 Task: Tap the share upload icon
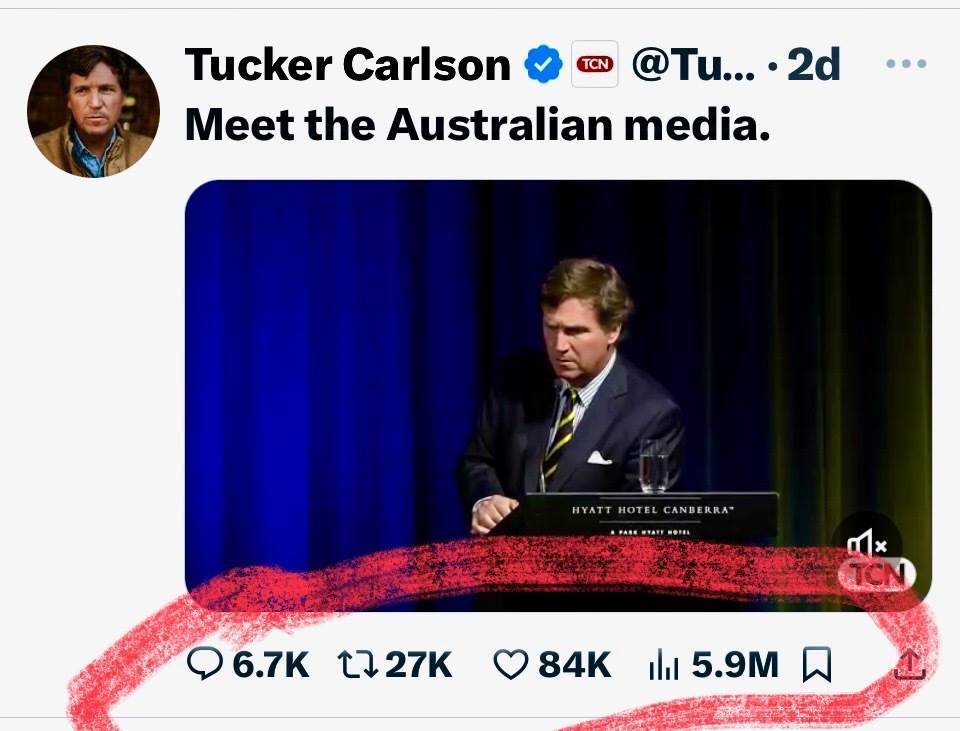pos(908,665)
